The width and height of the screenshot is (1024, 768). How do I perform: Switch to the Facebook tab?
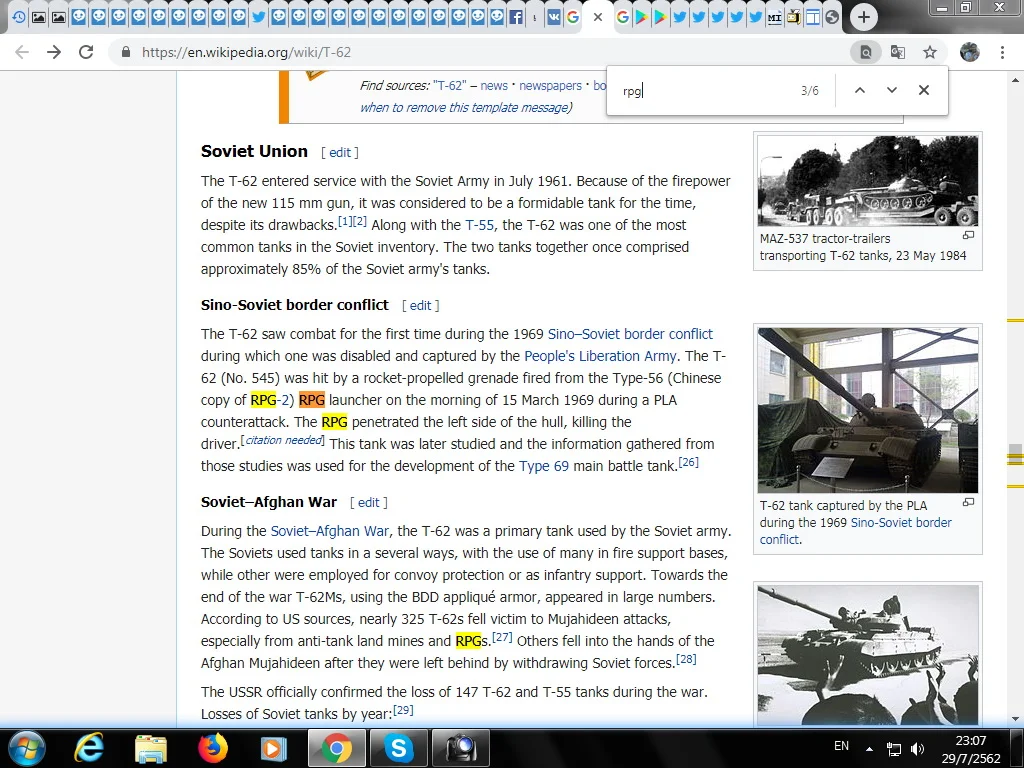516,18
